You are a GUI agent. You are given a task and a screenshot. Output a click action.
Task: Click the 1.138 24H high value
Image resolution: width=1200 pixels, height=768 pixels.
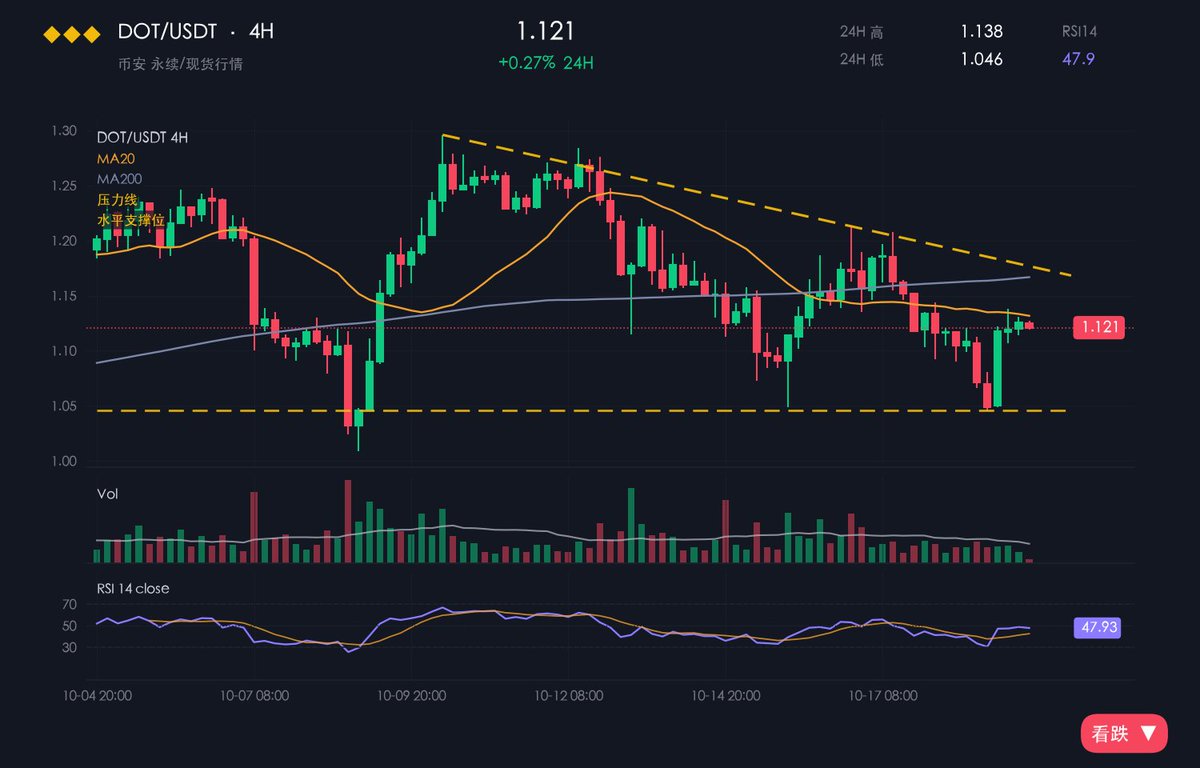pyautogui.click(x=981, y=32)
